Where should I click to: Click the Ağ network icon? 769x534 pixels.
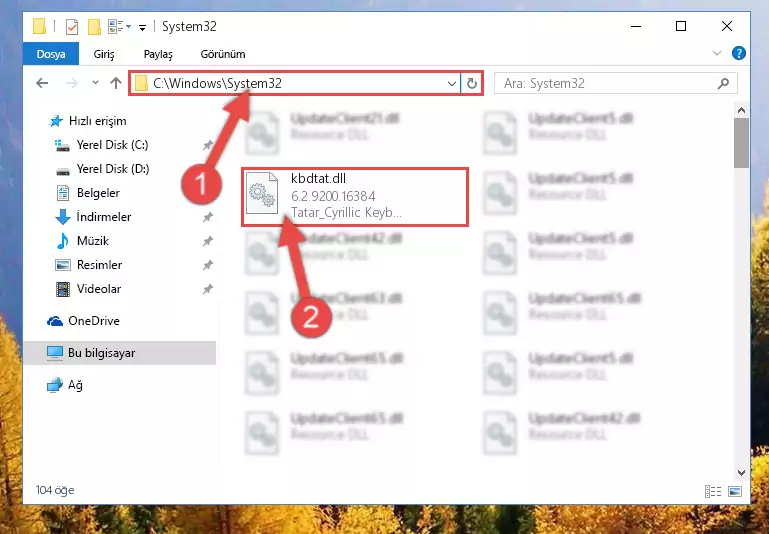pos(55,385)
